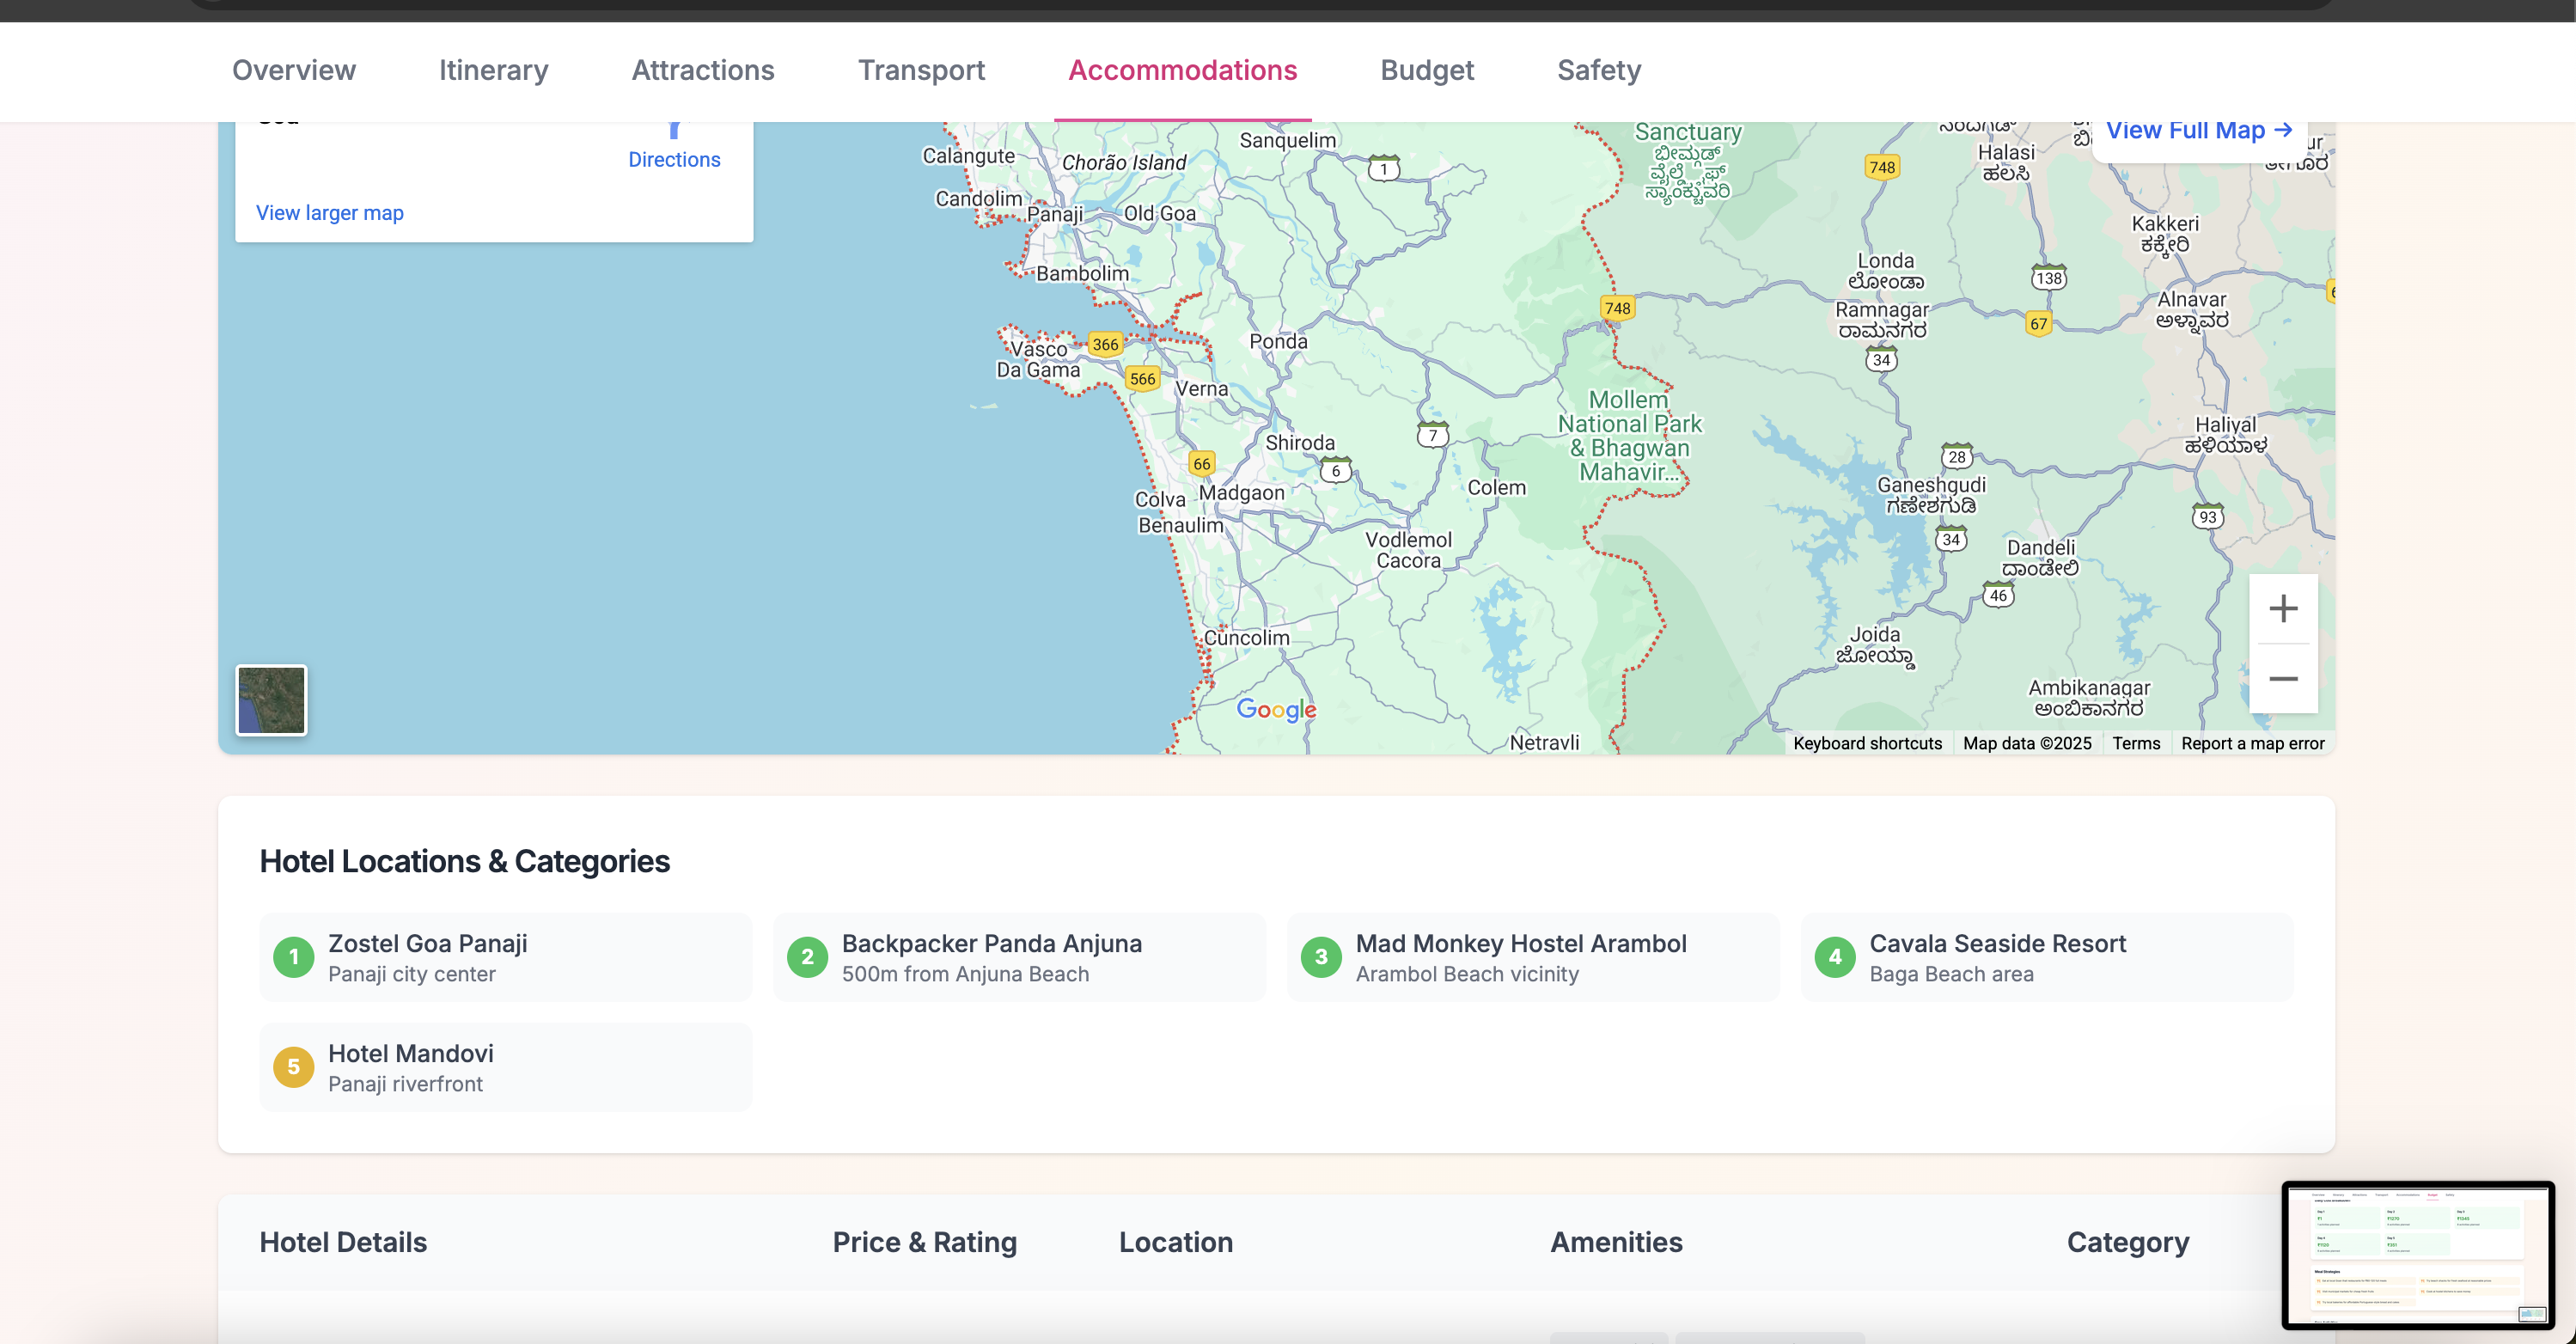Click the Hotel Details column header
This screenshot has height=1344, width=2576.
[343, 1242]
